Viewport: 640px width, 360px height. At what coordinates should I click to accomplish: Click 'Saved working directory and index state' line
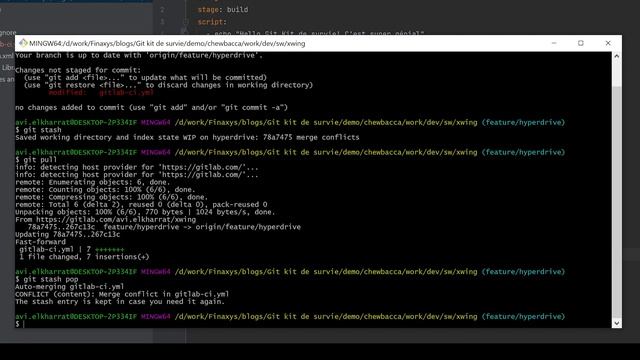pyautogui.click(x=187, y=137)
